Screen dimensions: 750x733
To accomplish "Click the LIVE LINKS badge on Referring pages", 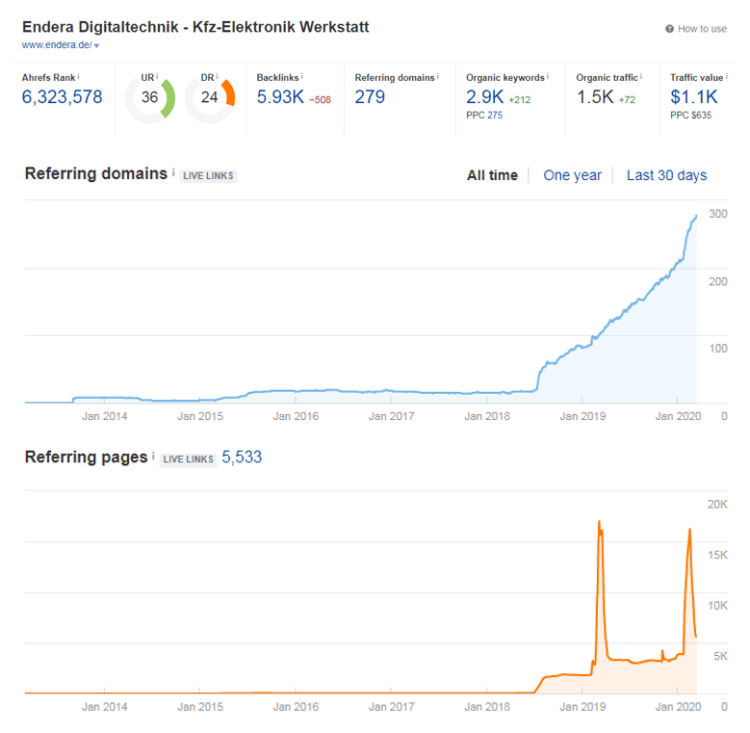I will (x=188, y=459).
